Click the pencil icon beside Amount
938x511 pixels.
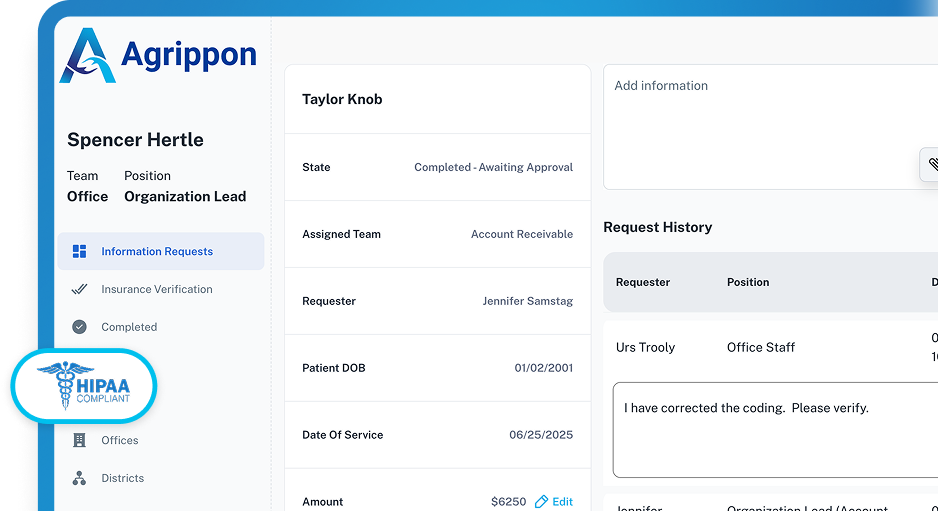coord(542,502)
